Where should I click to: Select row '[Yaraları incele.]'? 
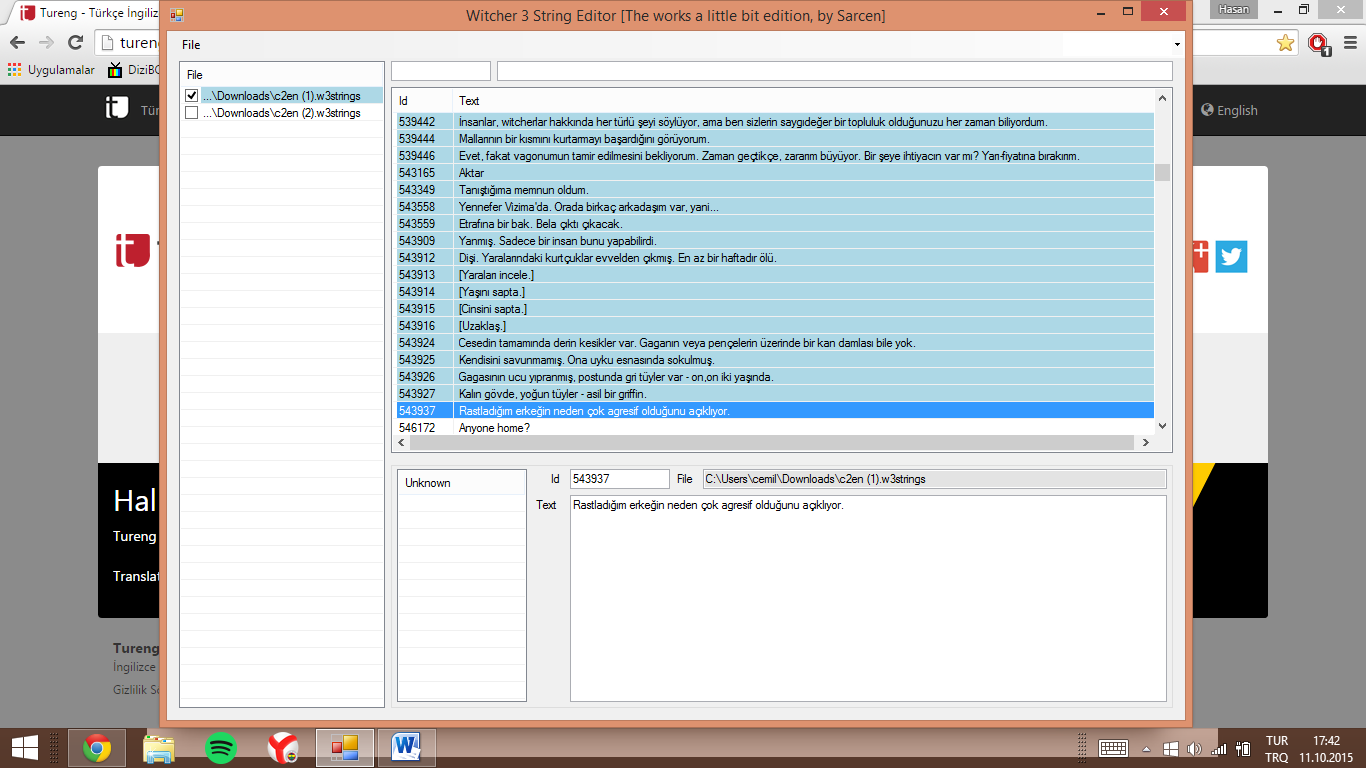click(773, 275)
